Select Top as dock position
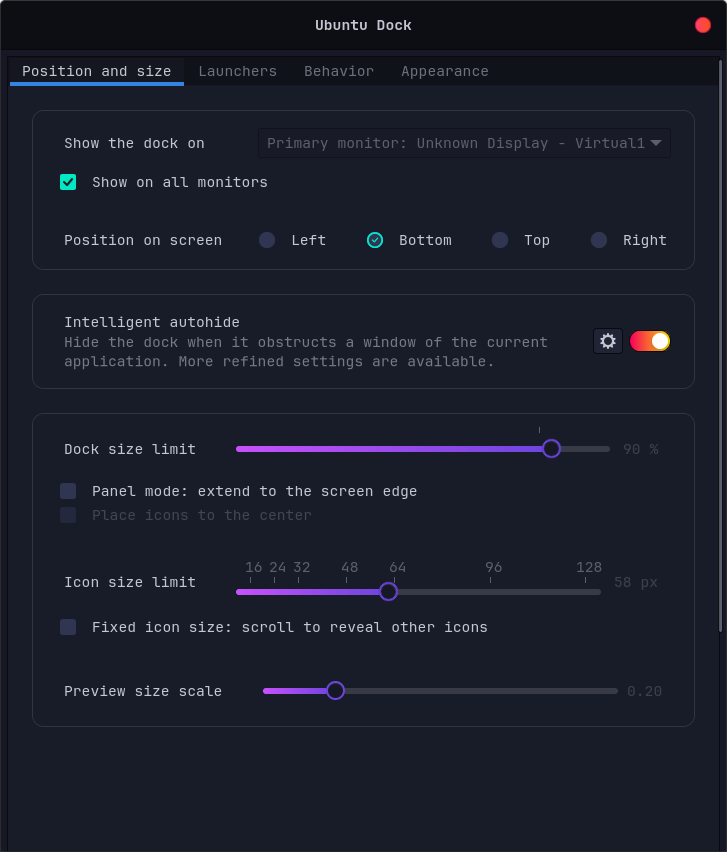Viewport: 727px width, 852px height. coord(500,240)
